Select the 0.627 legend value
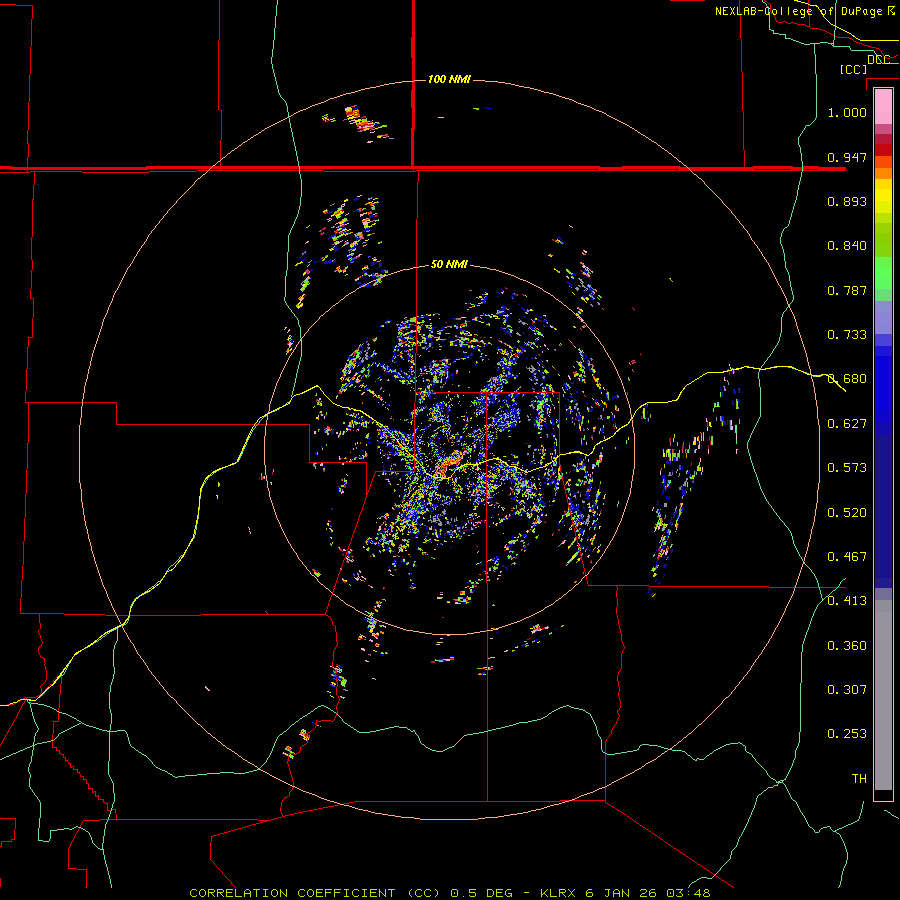This screenshot has height=900, width=900. click(x=847, y=424)
